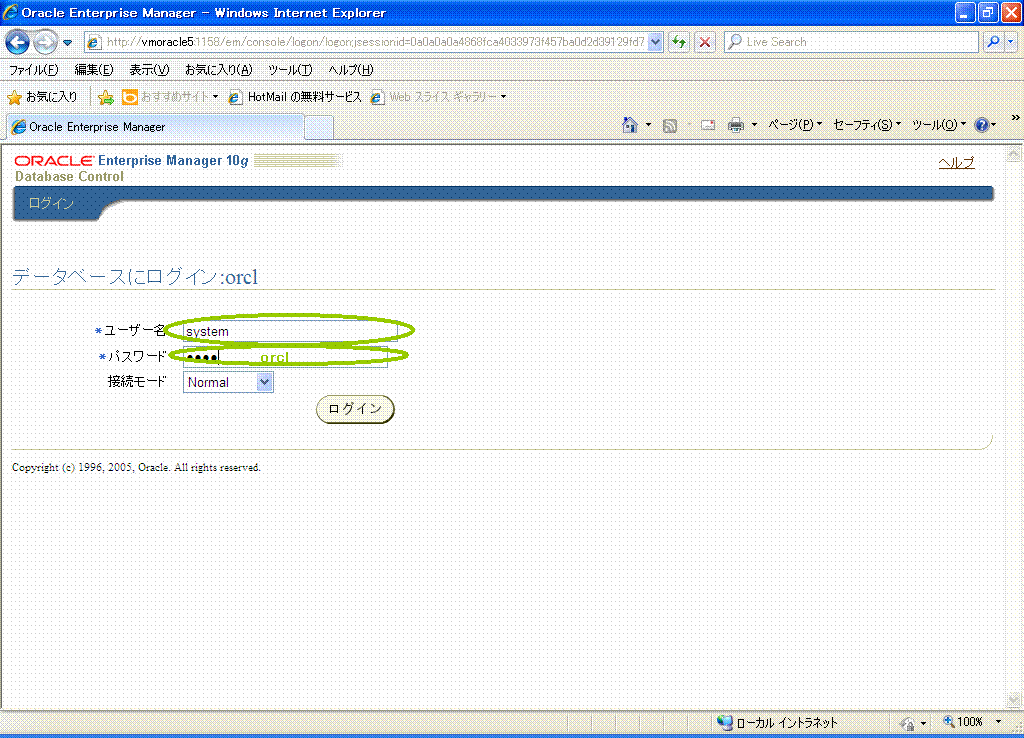Expand the address bar history dropdown
Viewport: 1024px width, 738px height.
[x=655, y=42]
